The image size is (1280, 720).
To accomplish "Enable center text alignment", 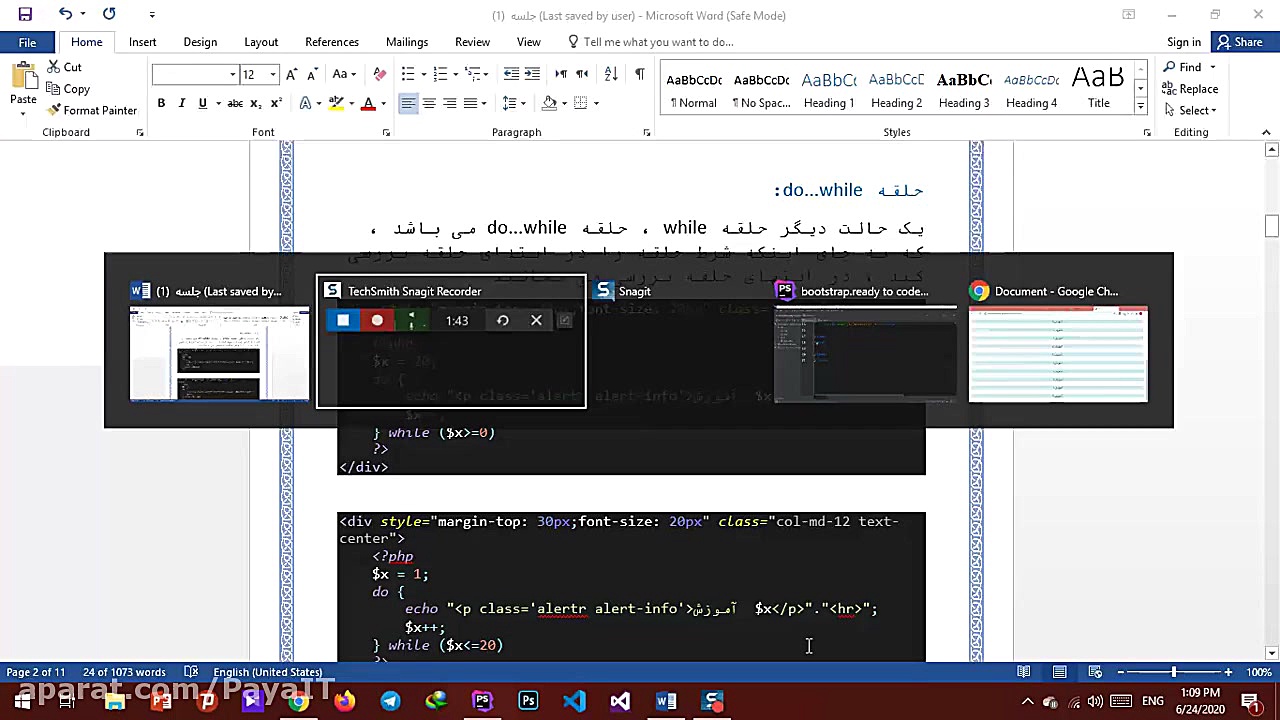I will coord(429,103).
